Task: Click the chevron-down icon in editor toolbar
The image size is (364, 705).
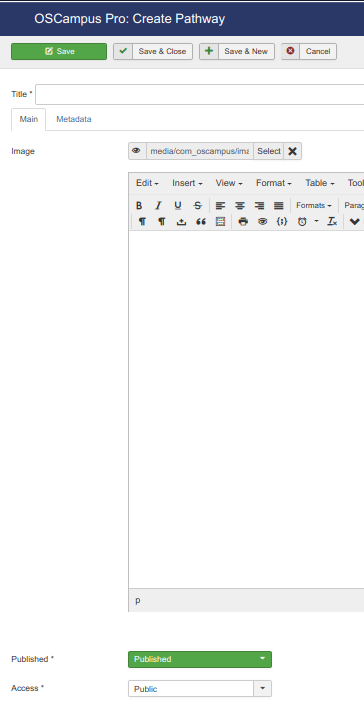Action: point(355,221)
